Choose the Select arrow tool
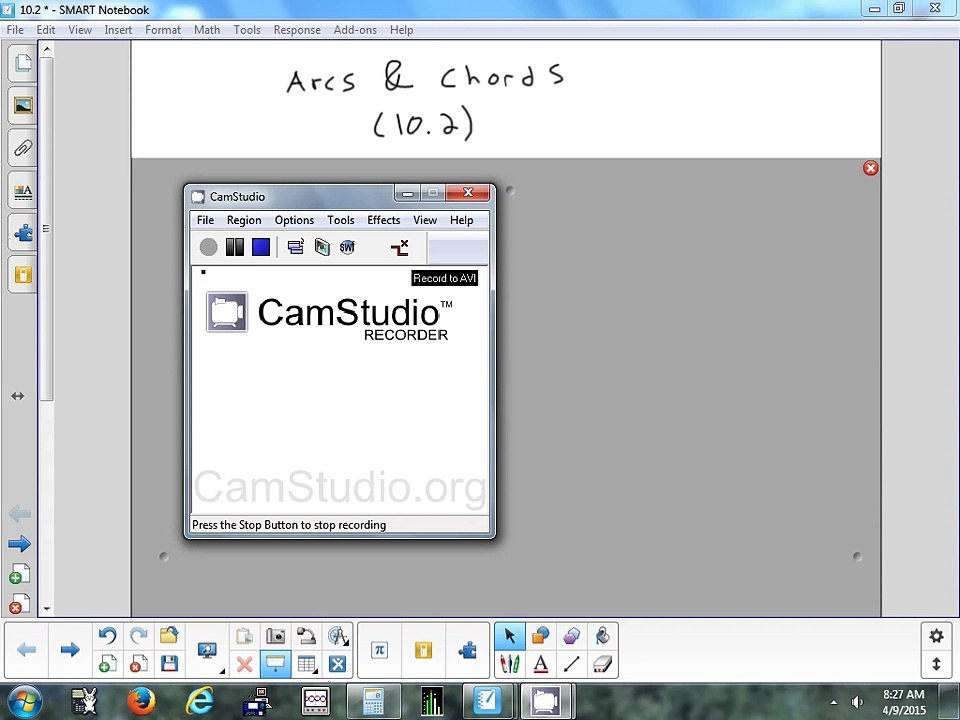Image resolution: width=960 pixels, height=720 pixels. (x=509, y=636)
